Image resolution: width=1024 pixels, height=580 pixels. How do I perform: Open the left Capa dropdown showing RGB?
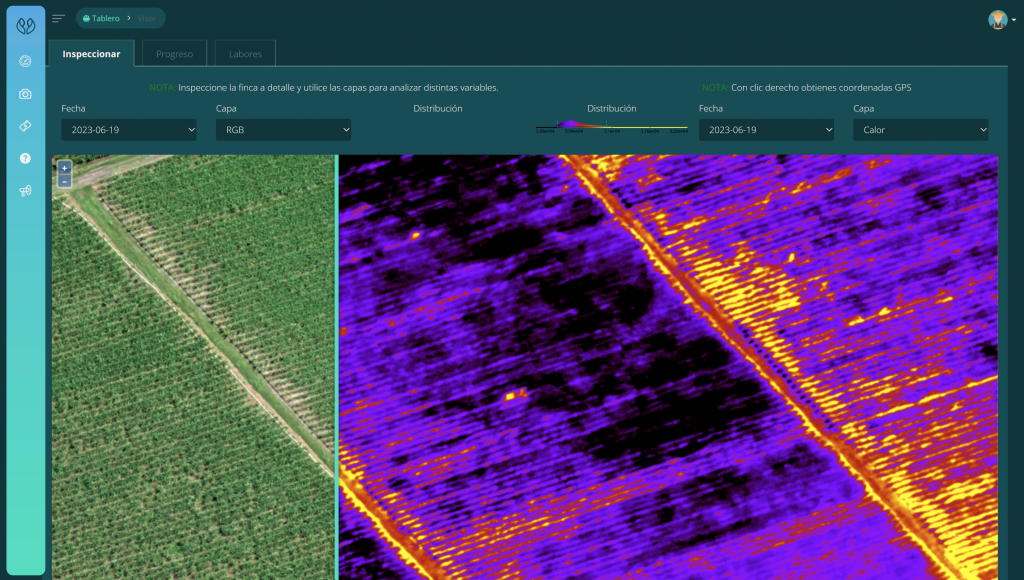pyautogui.click(x=283, y=130)
